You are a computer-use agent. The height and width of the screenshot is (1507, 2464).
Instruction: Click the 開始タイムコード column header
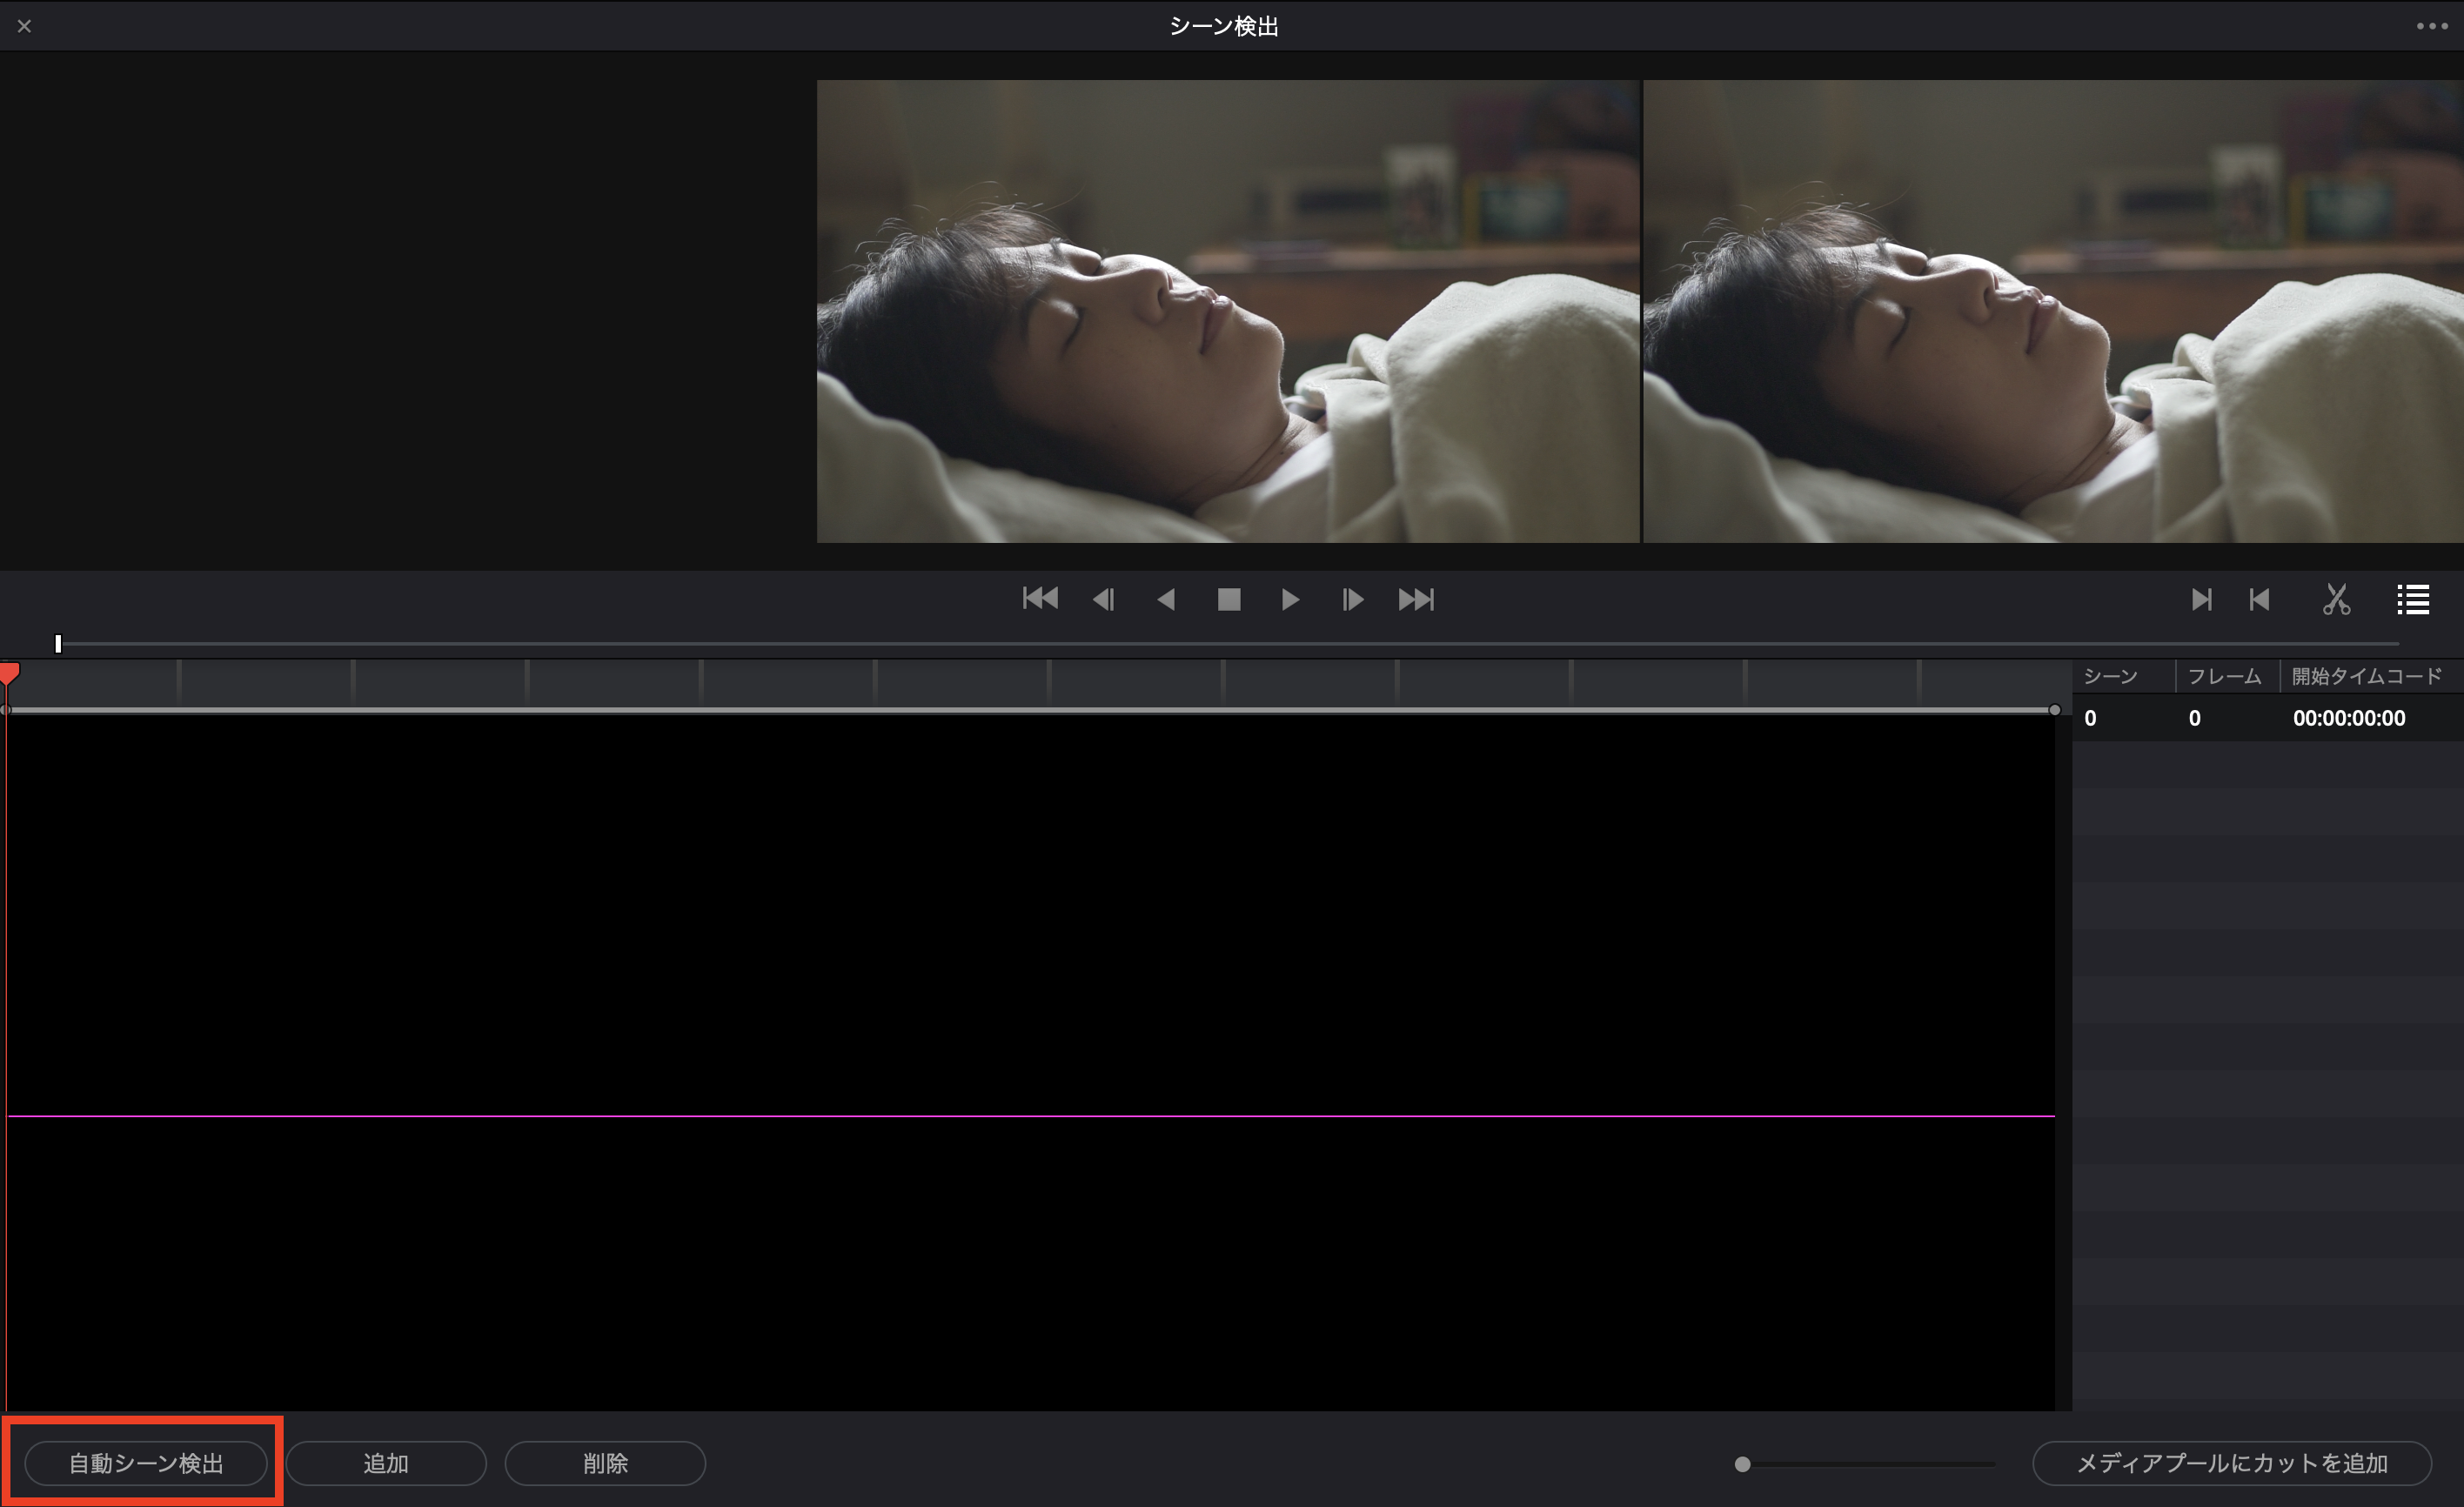pyautogui.click(x=2366, y=676)
